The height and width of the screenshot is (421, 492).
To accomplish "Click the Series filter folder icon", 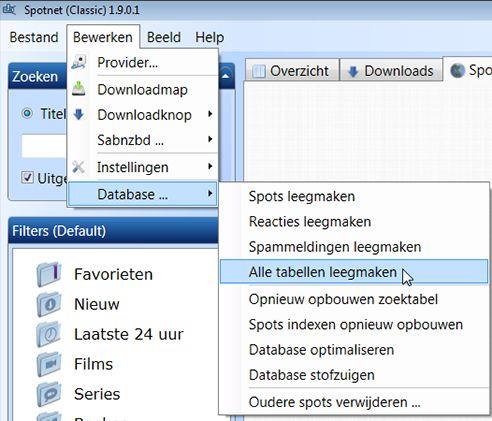I will 48,394.
